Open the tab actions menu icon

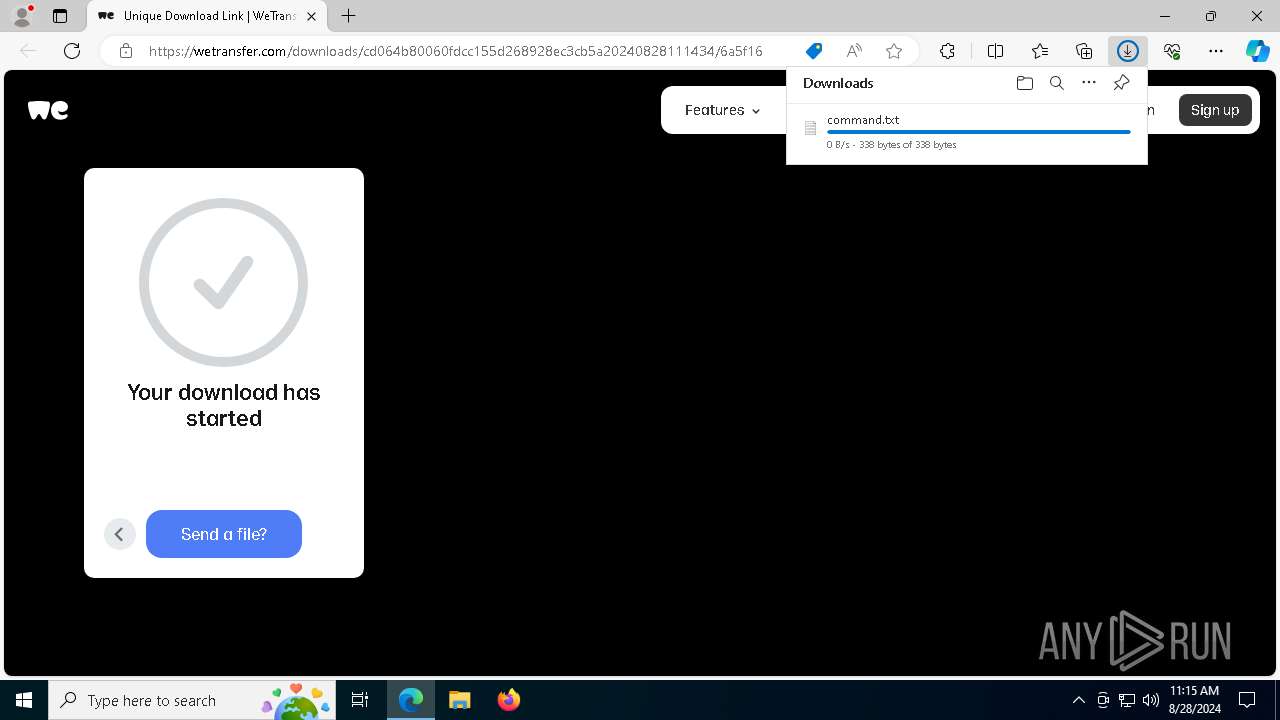click(60, 16)
